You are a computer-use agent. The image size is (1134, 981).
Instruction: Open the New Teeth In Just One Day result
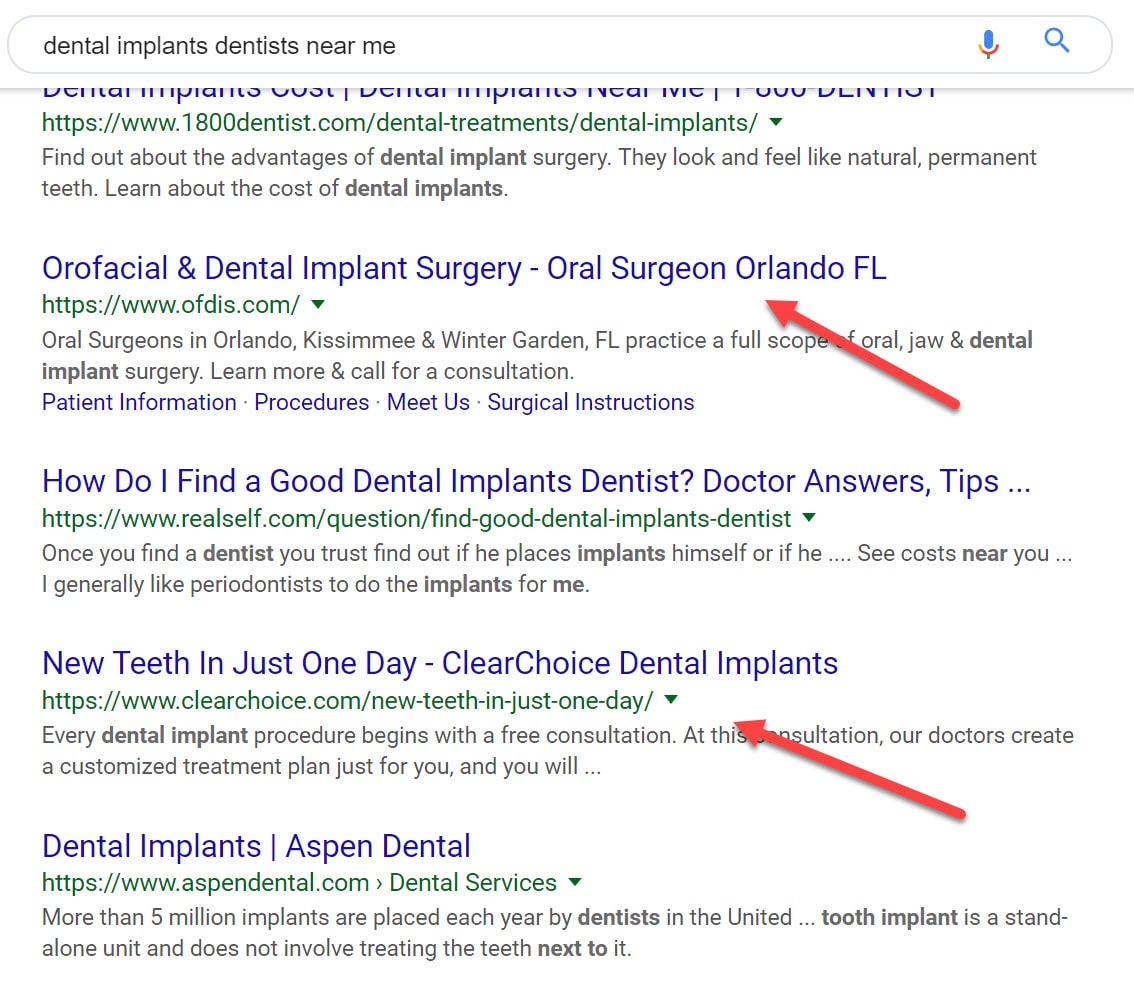(x=440, y=663)
